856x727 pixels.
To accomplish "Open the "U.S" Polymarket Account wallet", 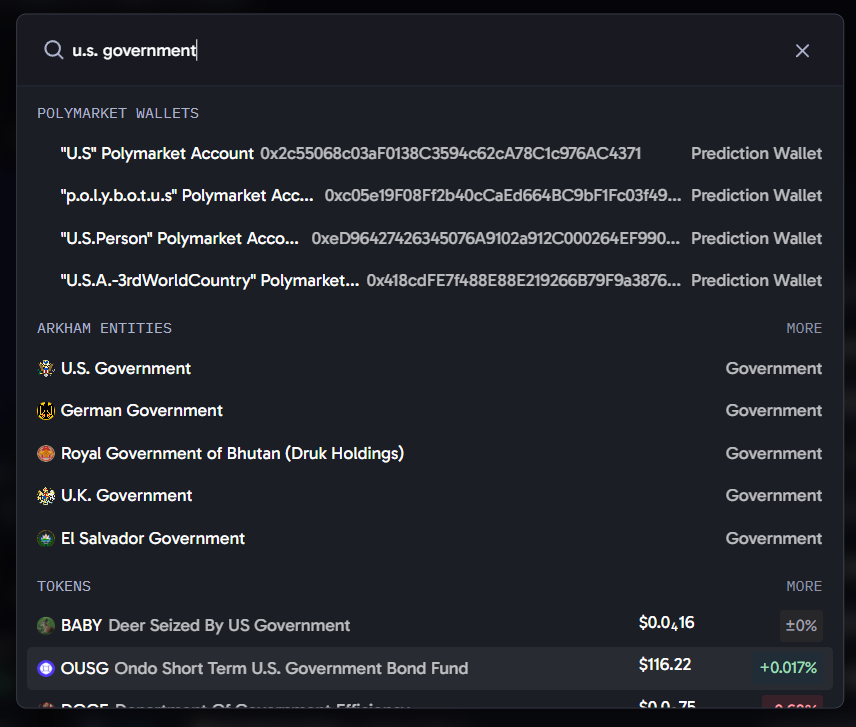I will (x=430, y=153).
